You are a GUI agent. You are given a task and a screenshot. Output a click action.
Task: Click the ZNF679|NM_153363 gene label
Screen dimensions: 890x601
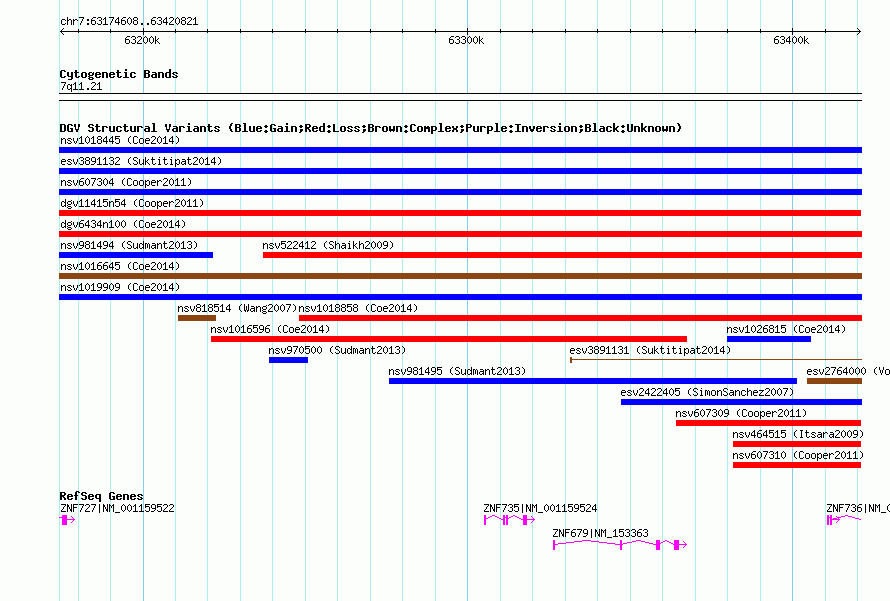(601, 533)
